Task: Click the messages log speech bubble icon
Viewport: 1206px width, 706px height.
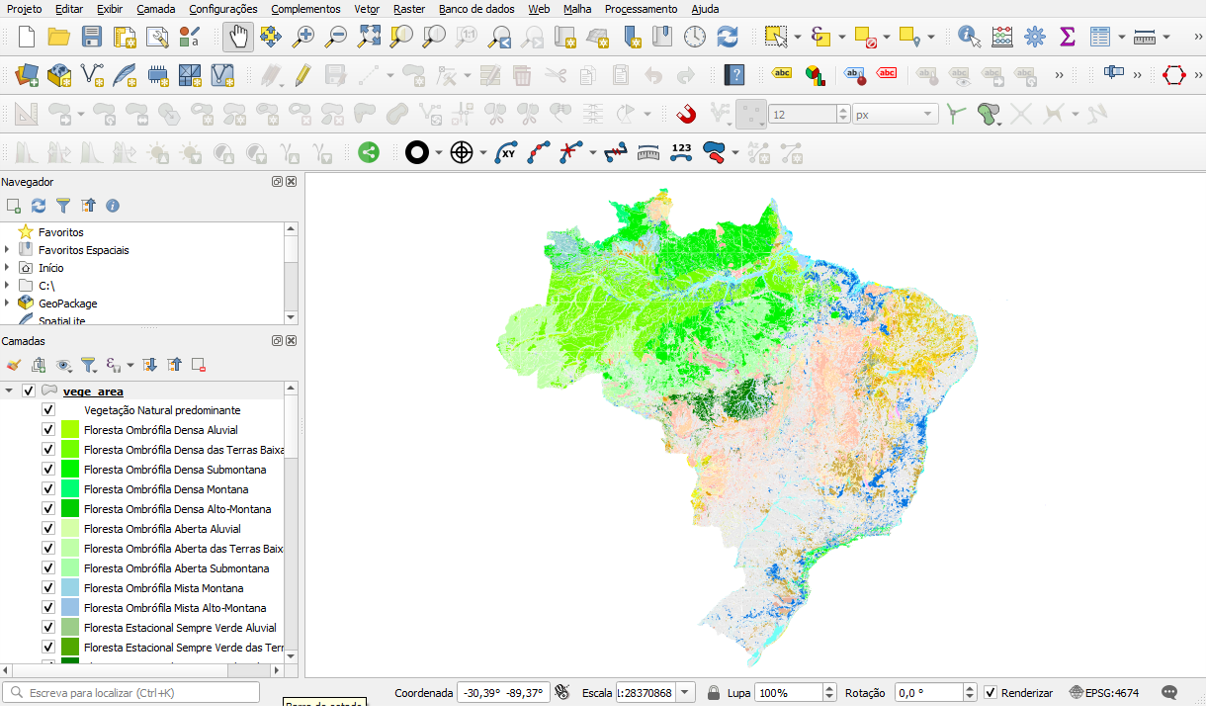Action: pyautogui.click(x=1169, y=692)
